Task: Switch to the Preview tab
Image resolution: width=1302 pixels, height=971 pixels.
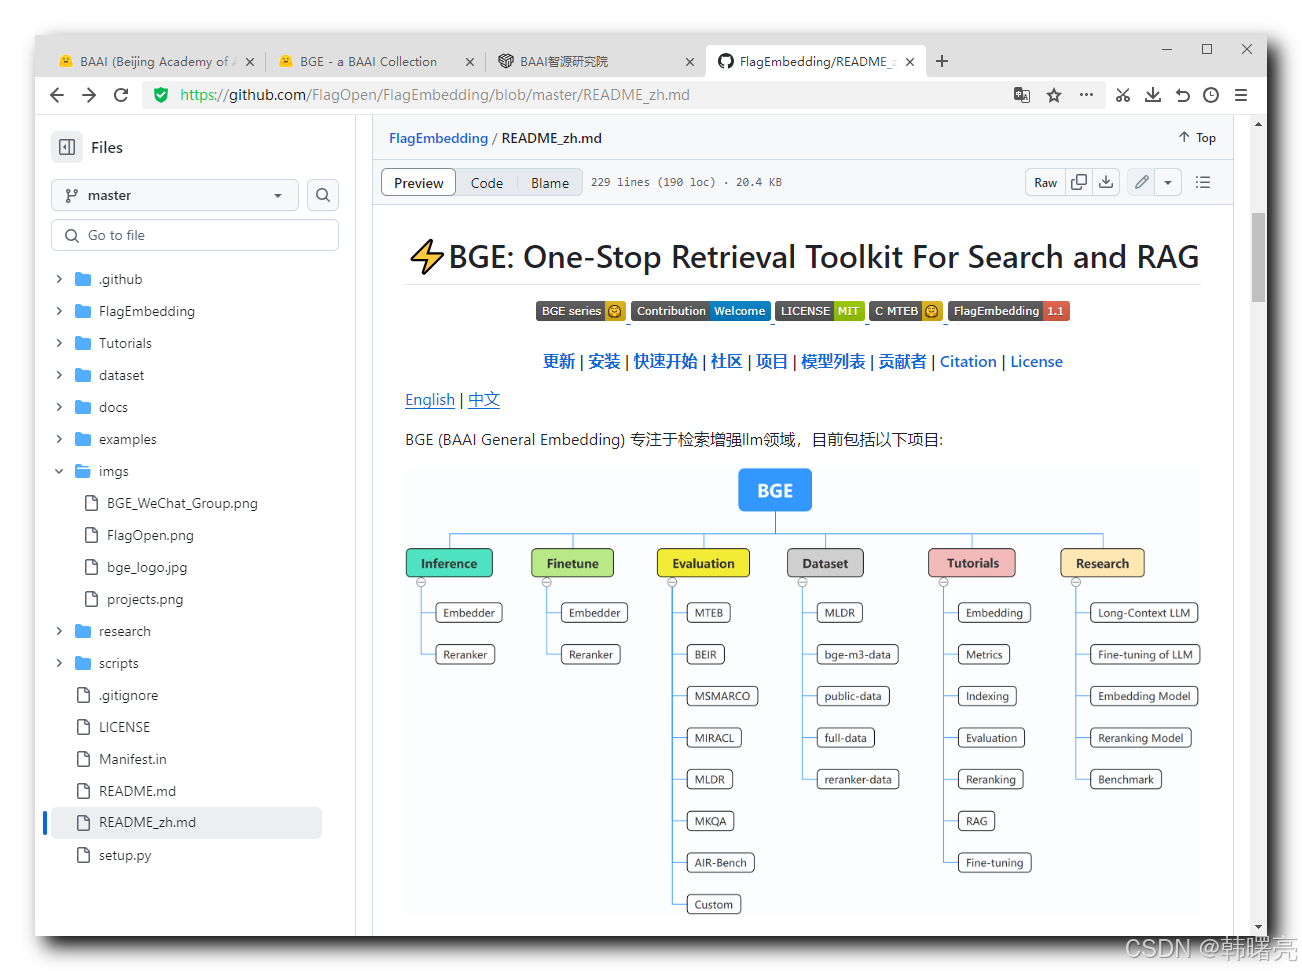Action: [x=419, y=182]
